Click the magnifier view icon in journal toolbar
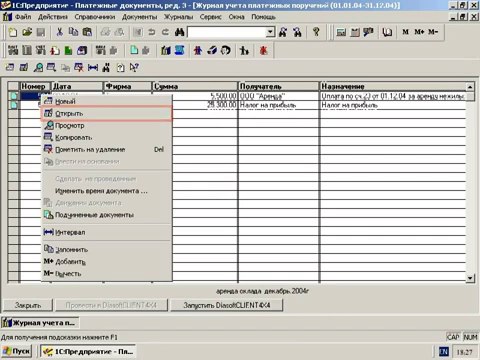 pyautogui.click(x=38, y=68)
